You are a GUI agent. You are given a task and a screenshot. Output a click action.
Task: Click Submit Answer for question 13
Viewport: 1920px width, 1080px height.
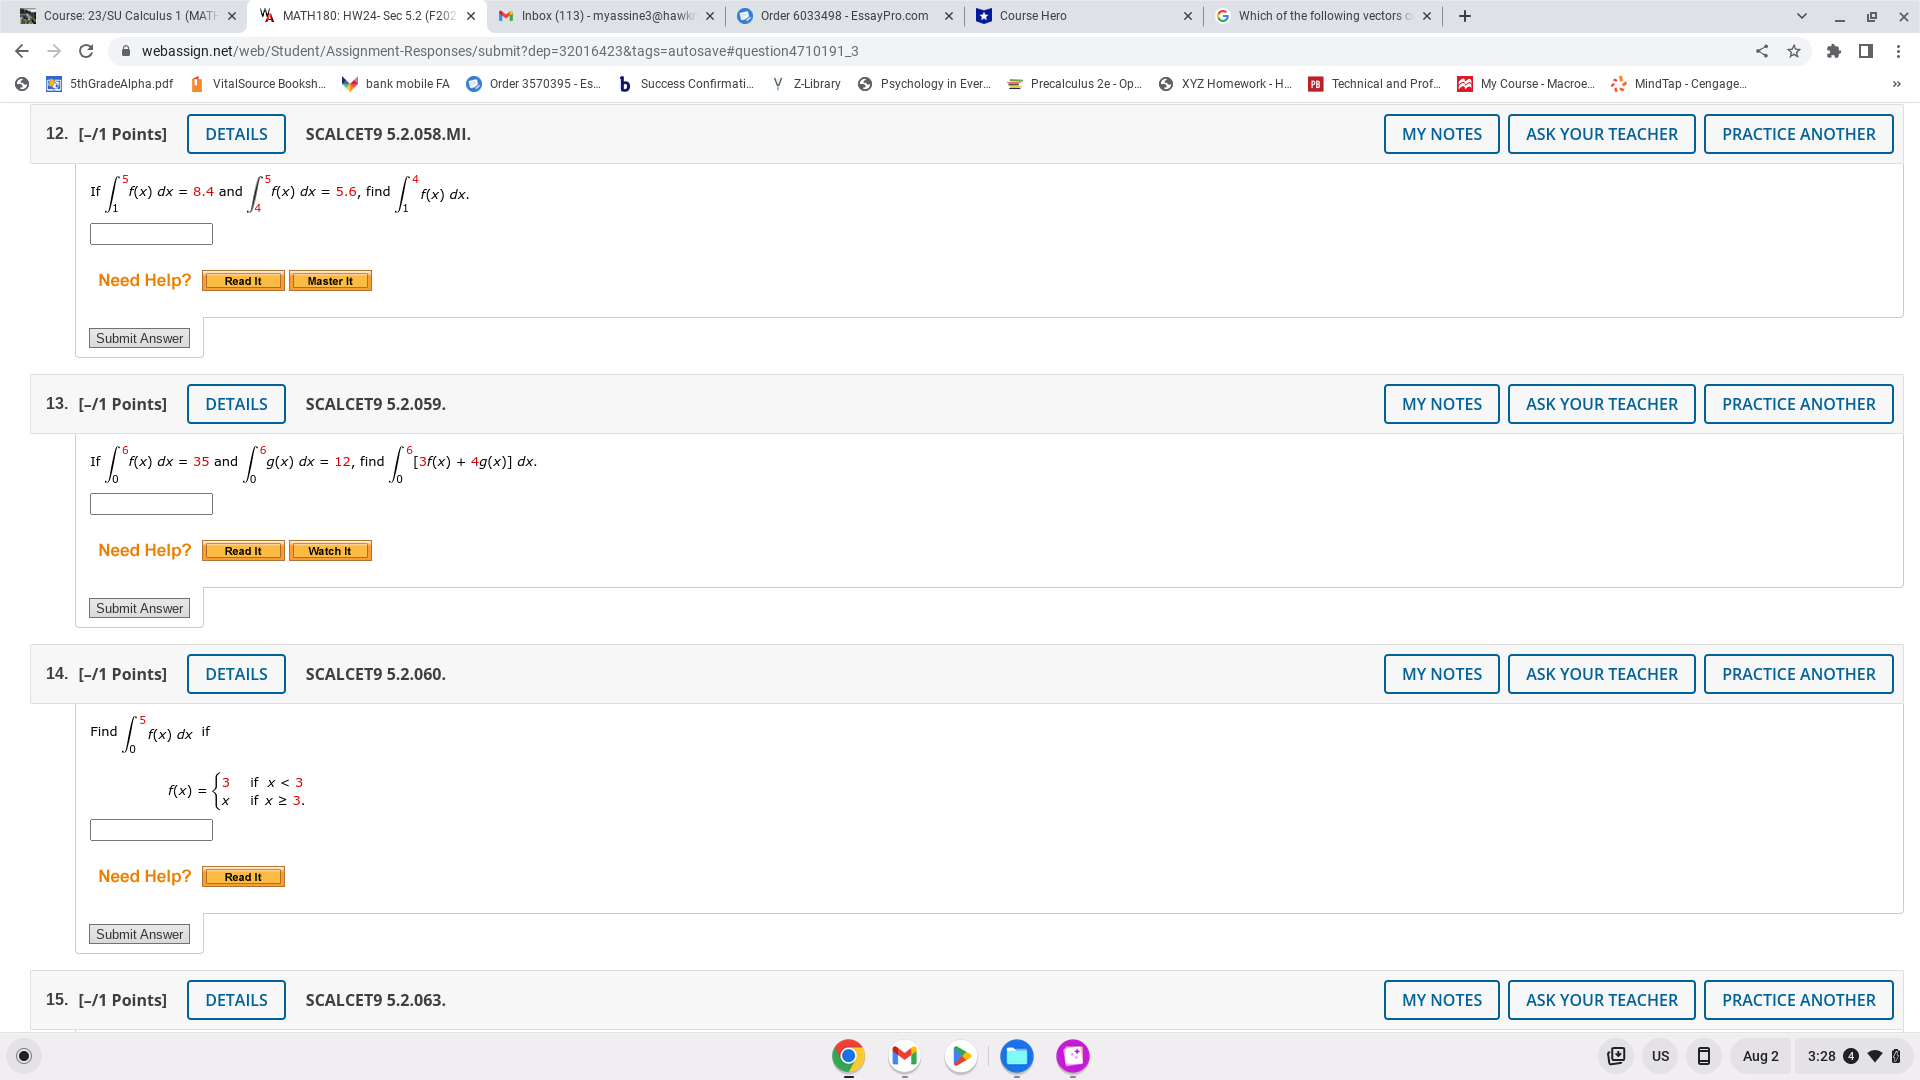pos(139,608)
